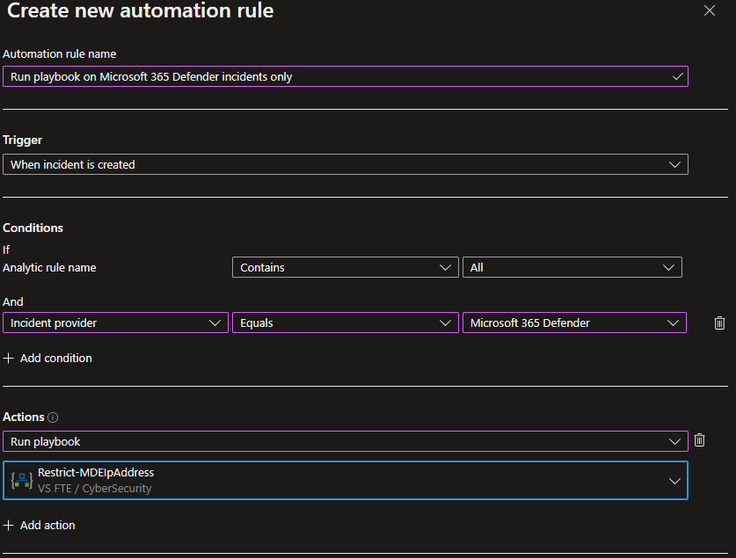736x558 pixels.
Task: Open the Trigger dropdown showing When incident is created
Action: (345, 164)
